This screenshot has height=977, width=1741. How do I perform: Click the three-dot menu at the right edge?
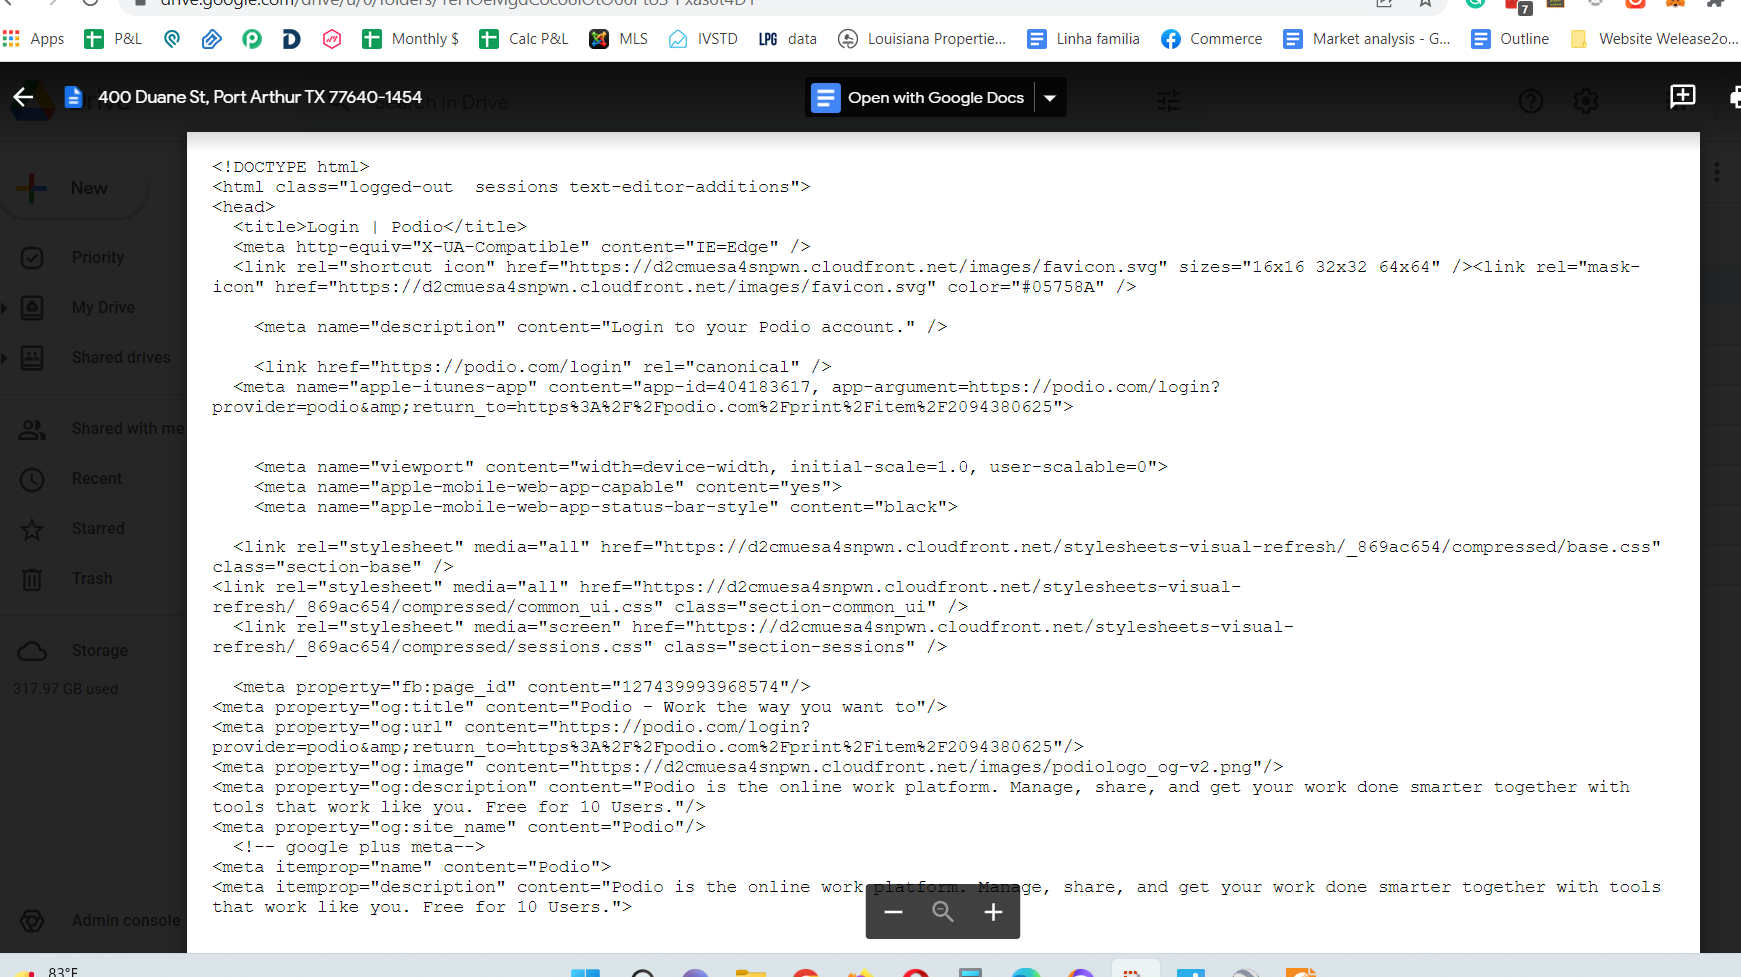[1717, 172]
